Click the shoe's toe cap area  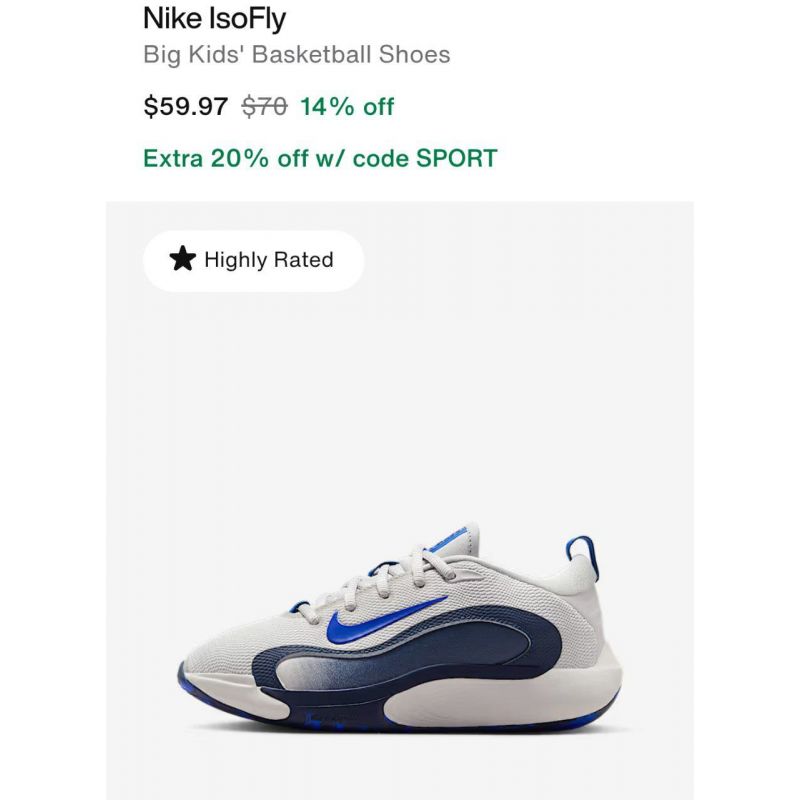(214, 658)
